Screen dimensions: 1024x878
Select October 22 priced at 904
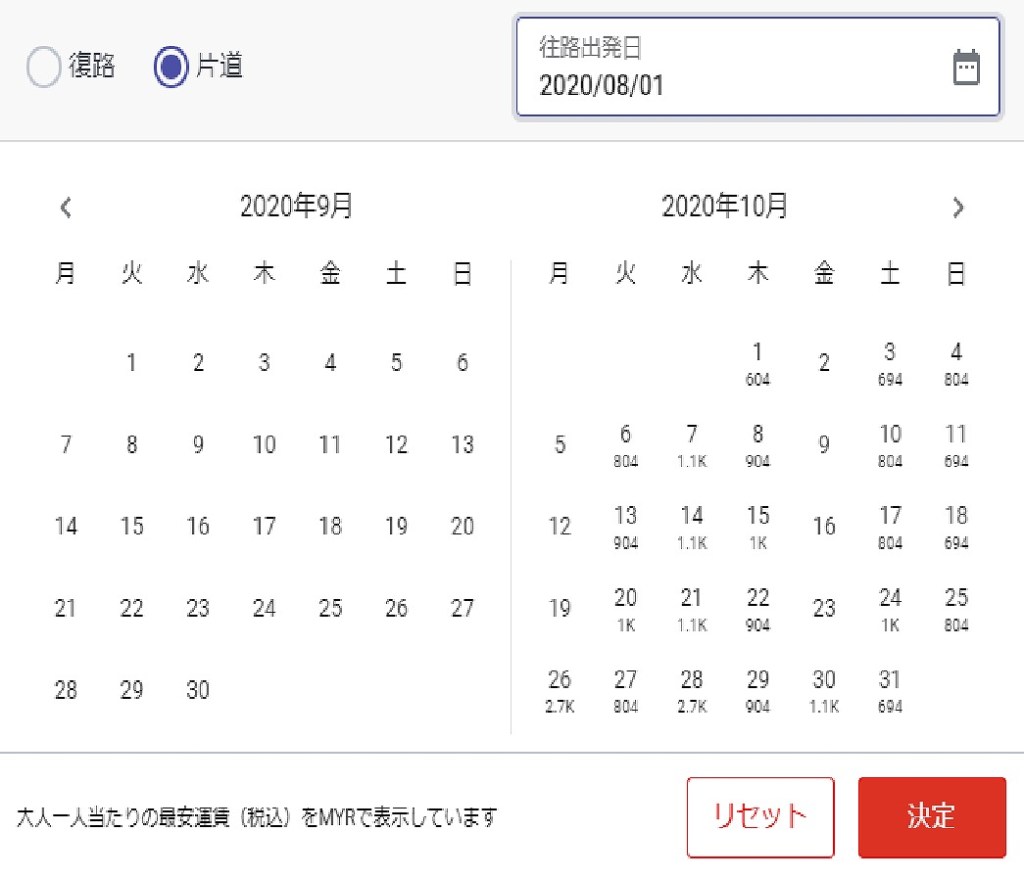click(758, 609)
